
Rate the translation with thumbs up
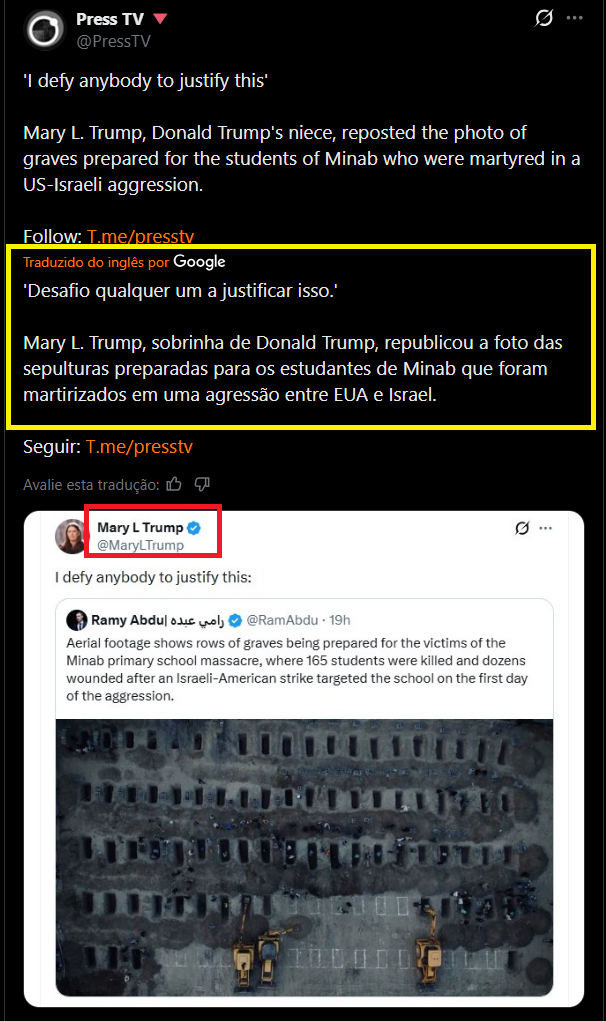click(174, 484)
